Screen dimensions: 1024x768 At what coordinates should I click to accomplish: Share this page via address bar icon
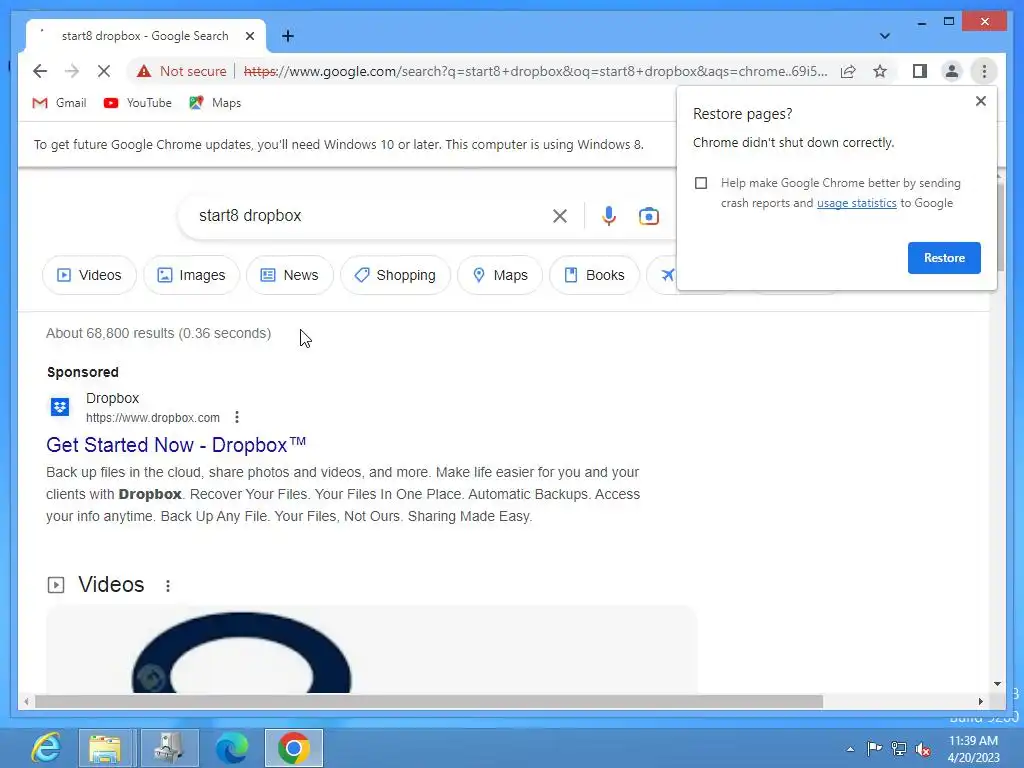click(x=848, y=71)
